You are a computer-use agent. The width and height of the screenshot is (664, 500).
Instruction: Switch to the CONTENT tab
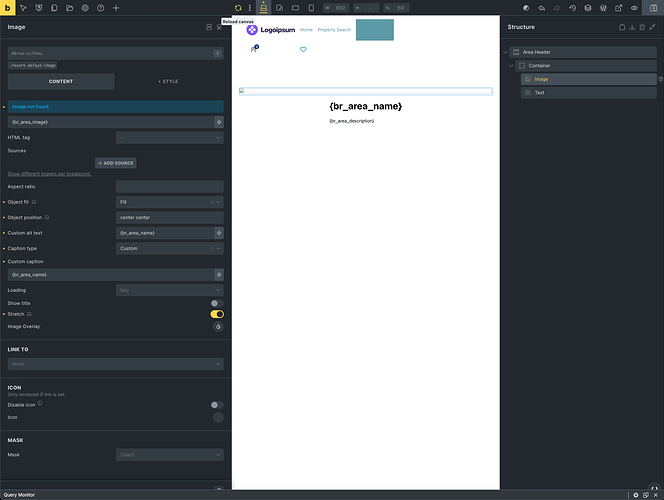coord(61,81)
